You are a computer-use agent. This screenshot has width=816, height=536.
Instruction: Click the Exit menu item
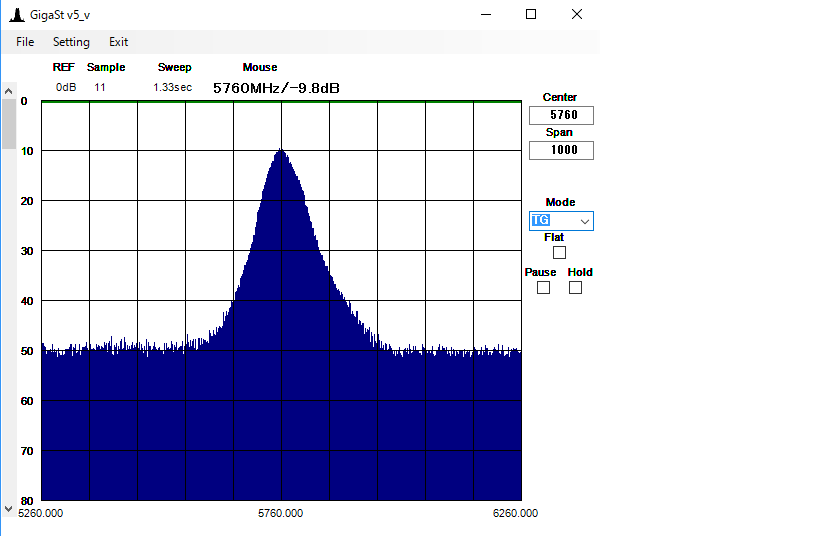(x=119, y=42)
